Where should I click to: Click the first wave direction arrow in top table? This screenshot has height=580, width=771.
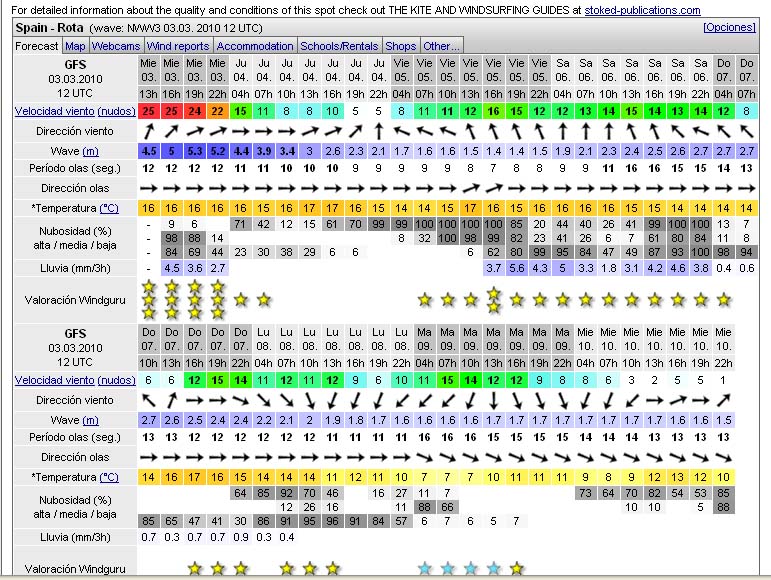pos(149,188)
